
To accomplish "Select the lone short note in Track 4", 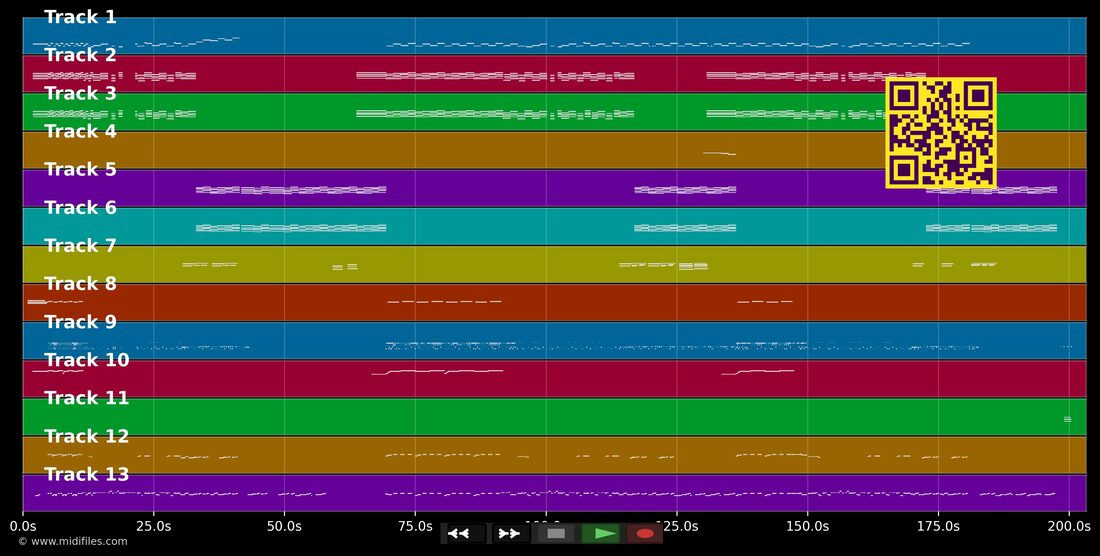I will tap(720, 154).
